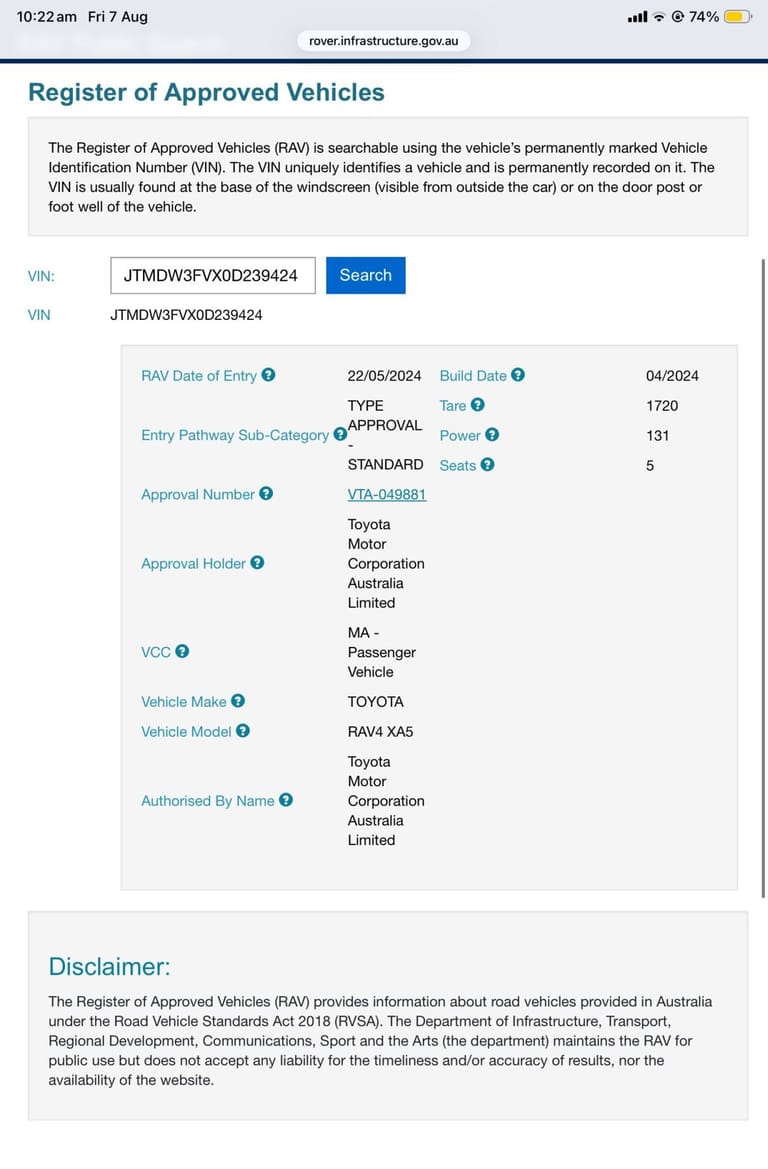Select the RAV Date of Entry label
768x1169 pixels.
pos(199,376)
